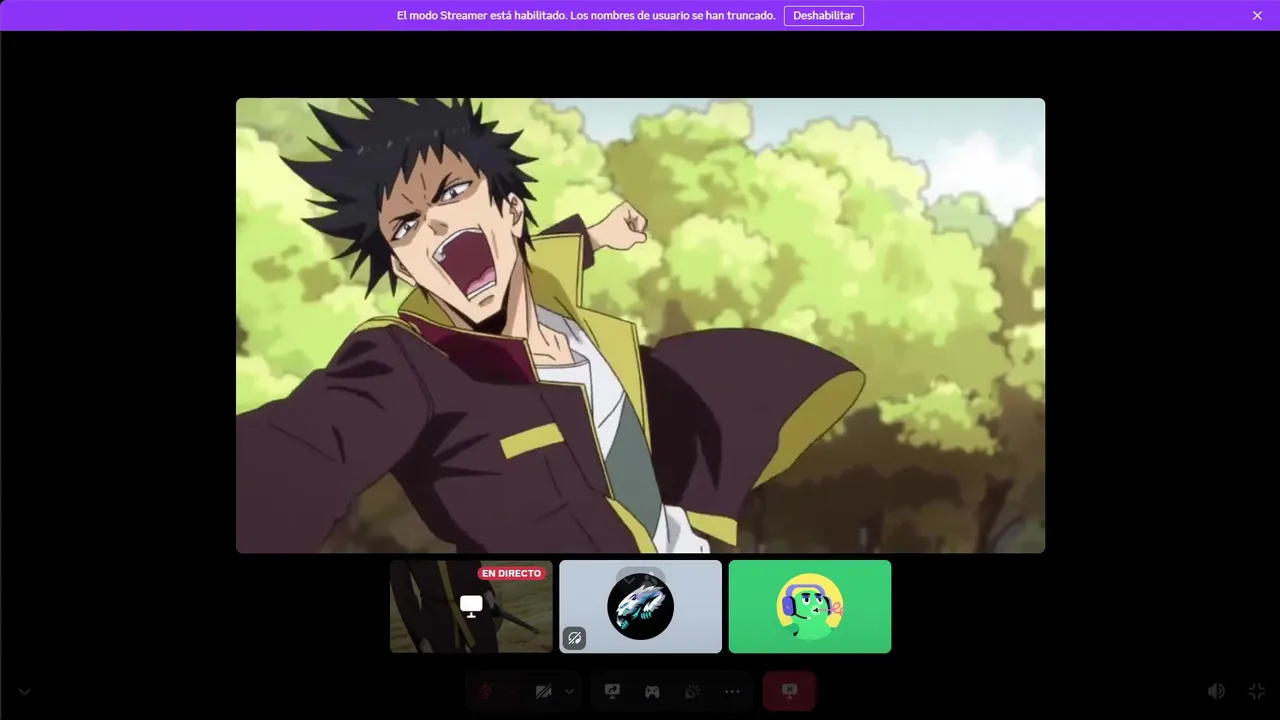Click the main anime stream video
The image size is (1280, 720).
(x=640, y=325)
